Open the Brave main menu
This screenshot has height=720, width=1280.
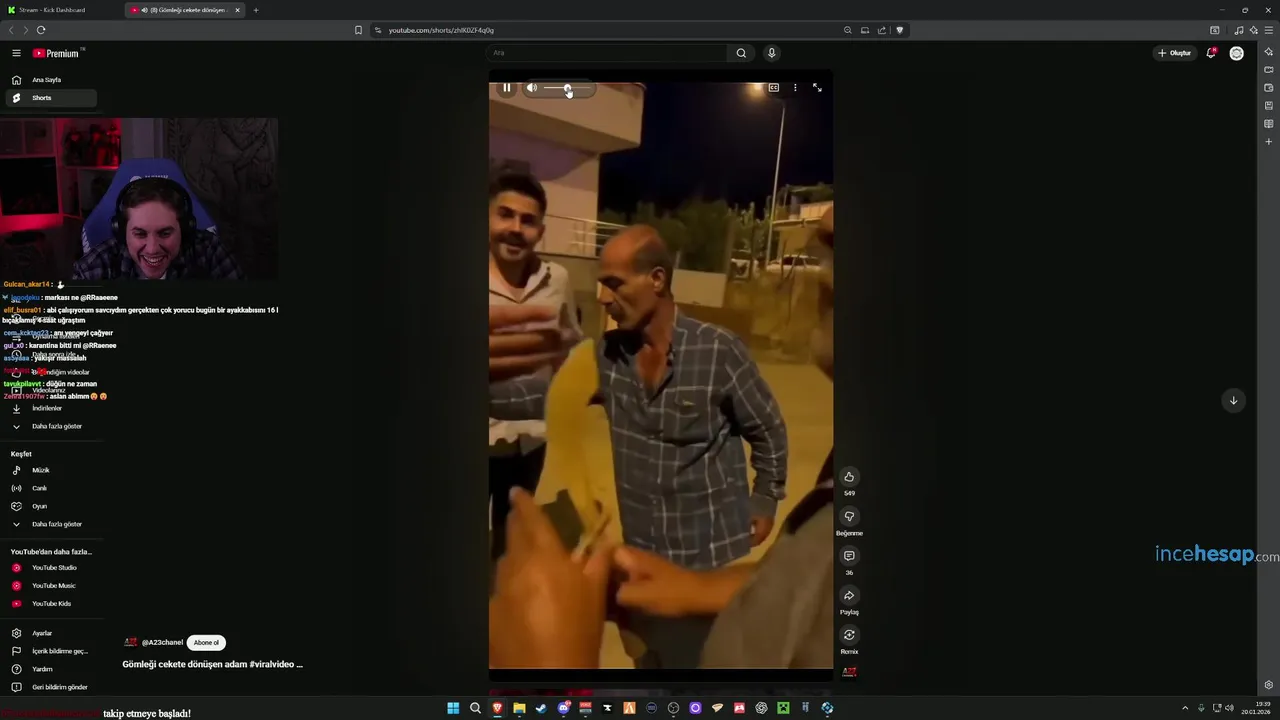pos(1268,30)
